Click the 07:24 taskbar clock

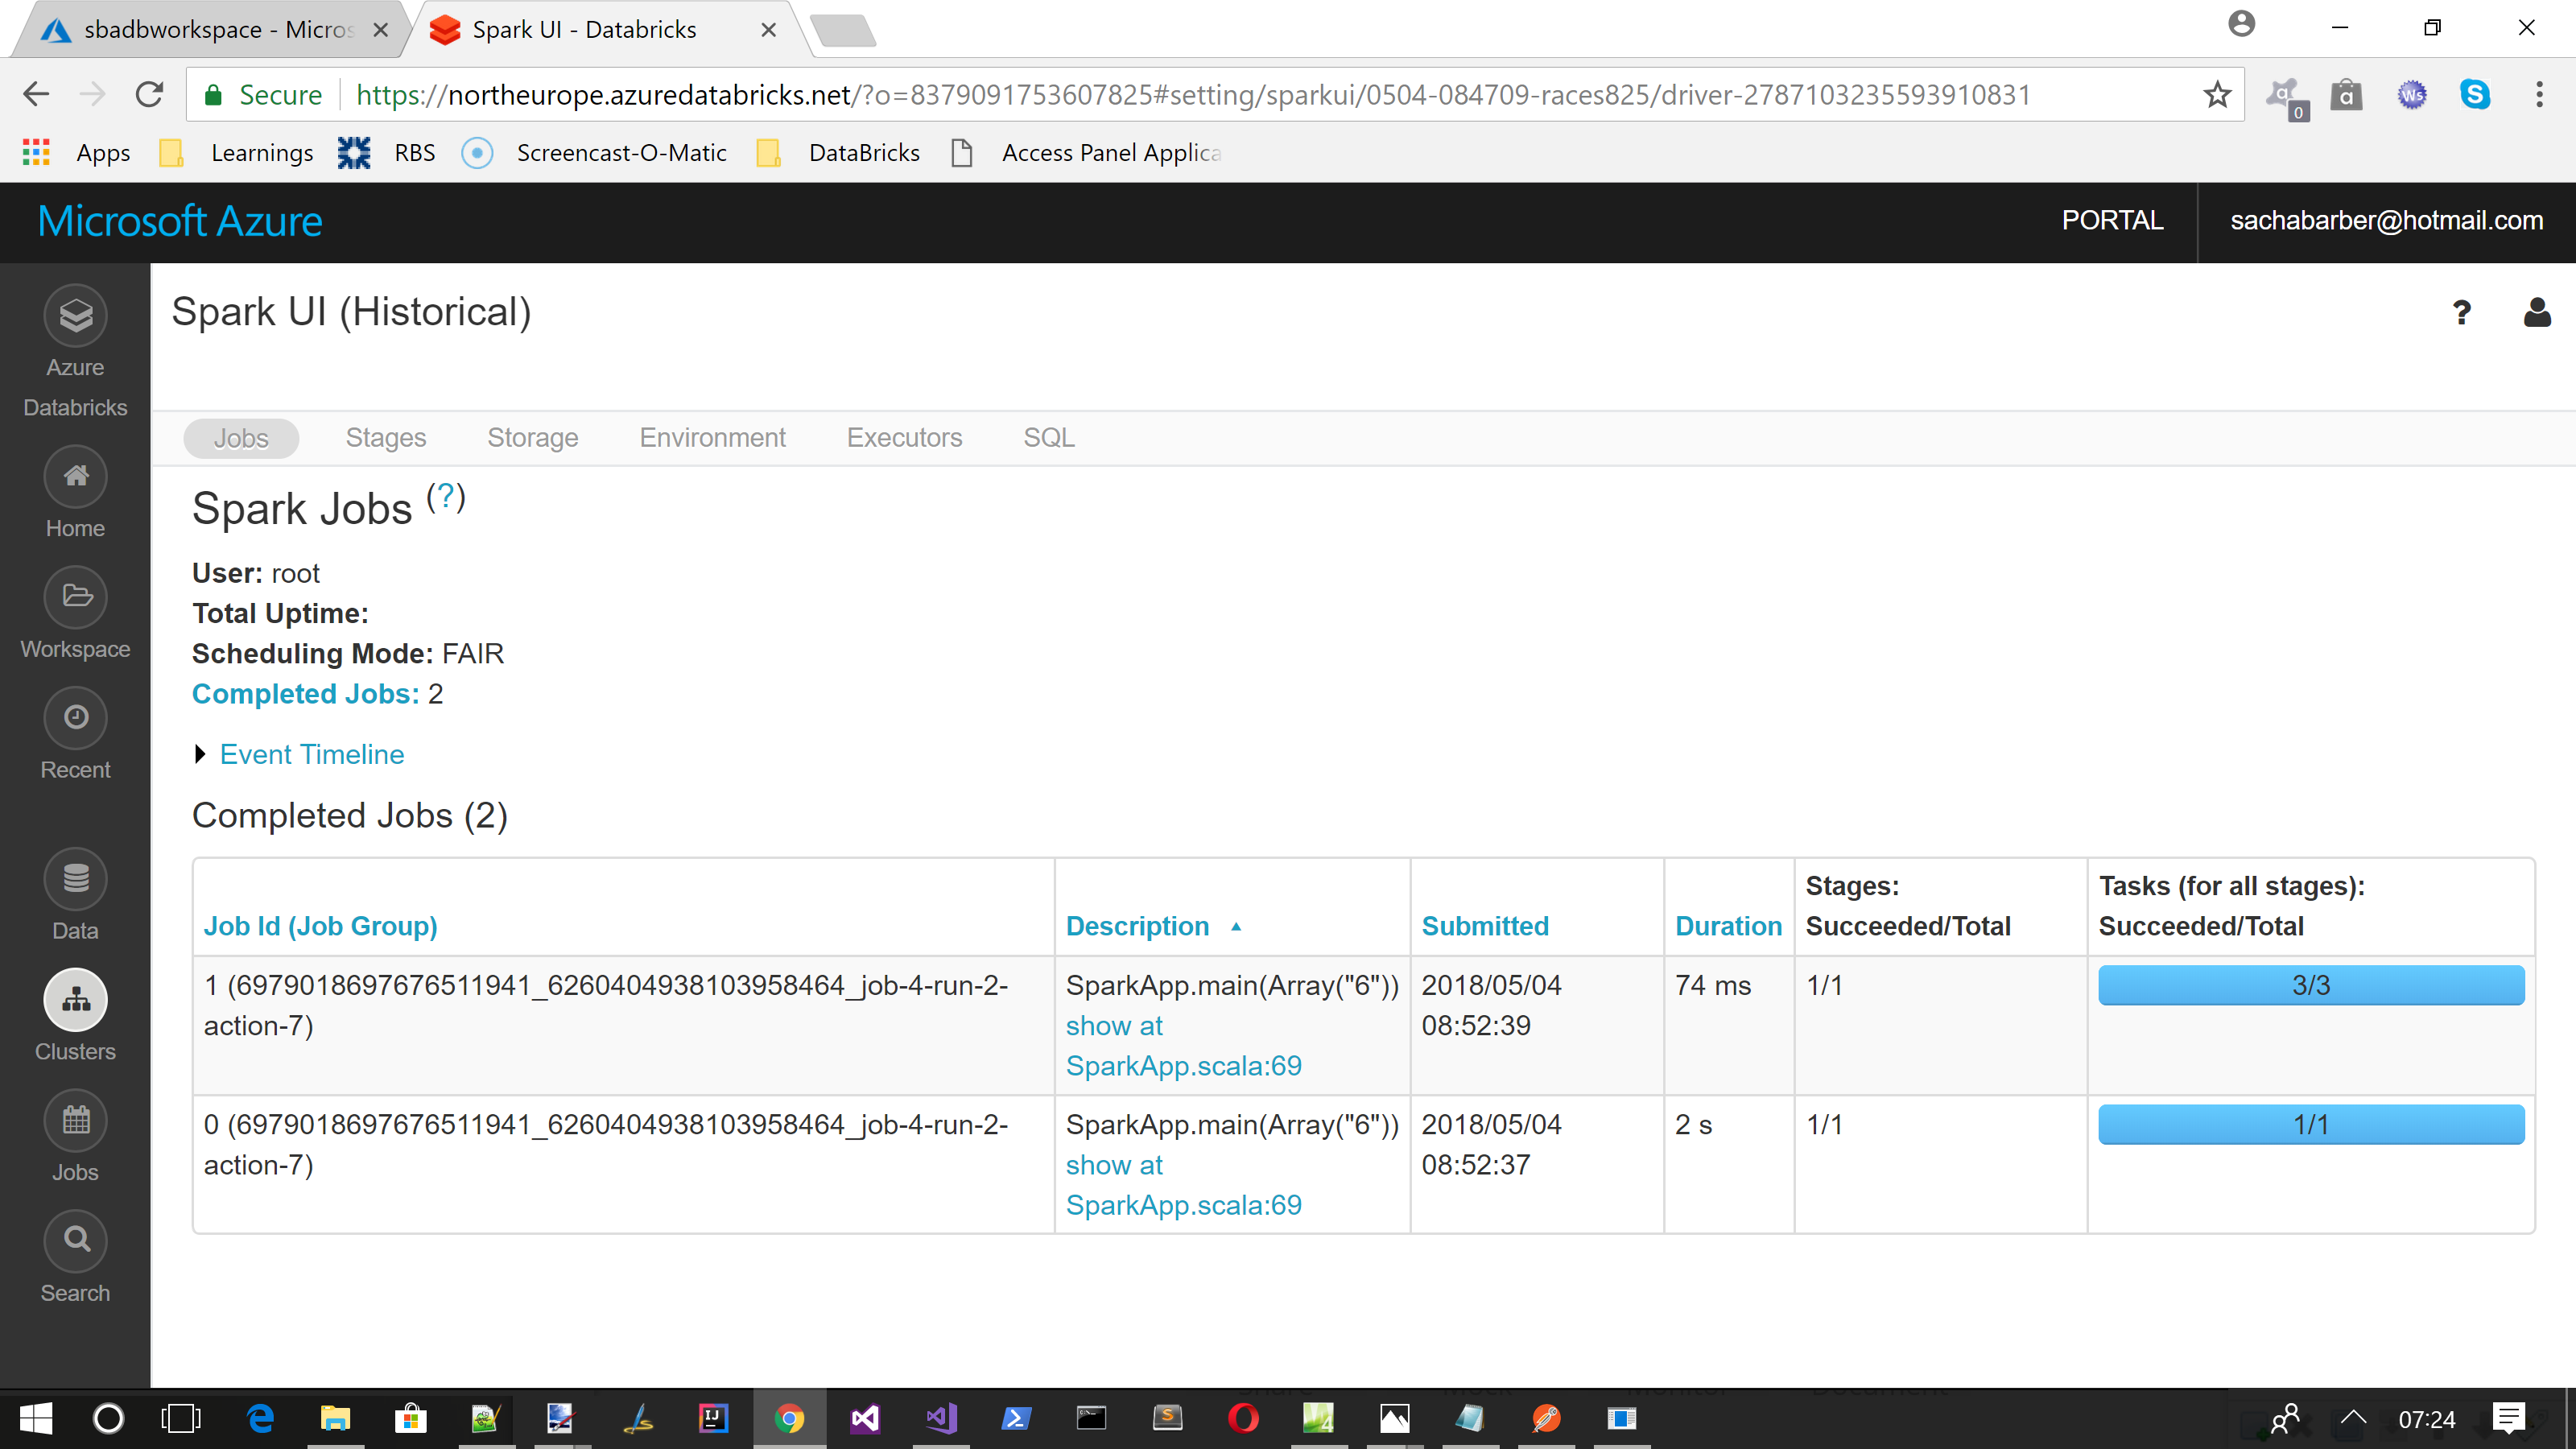pos(2427,1419)
